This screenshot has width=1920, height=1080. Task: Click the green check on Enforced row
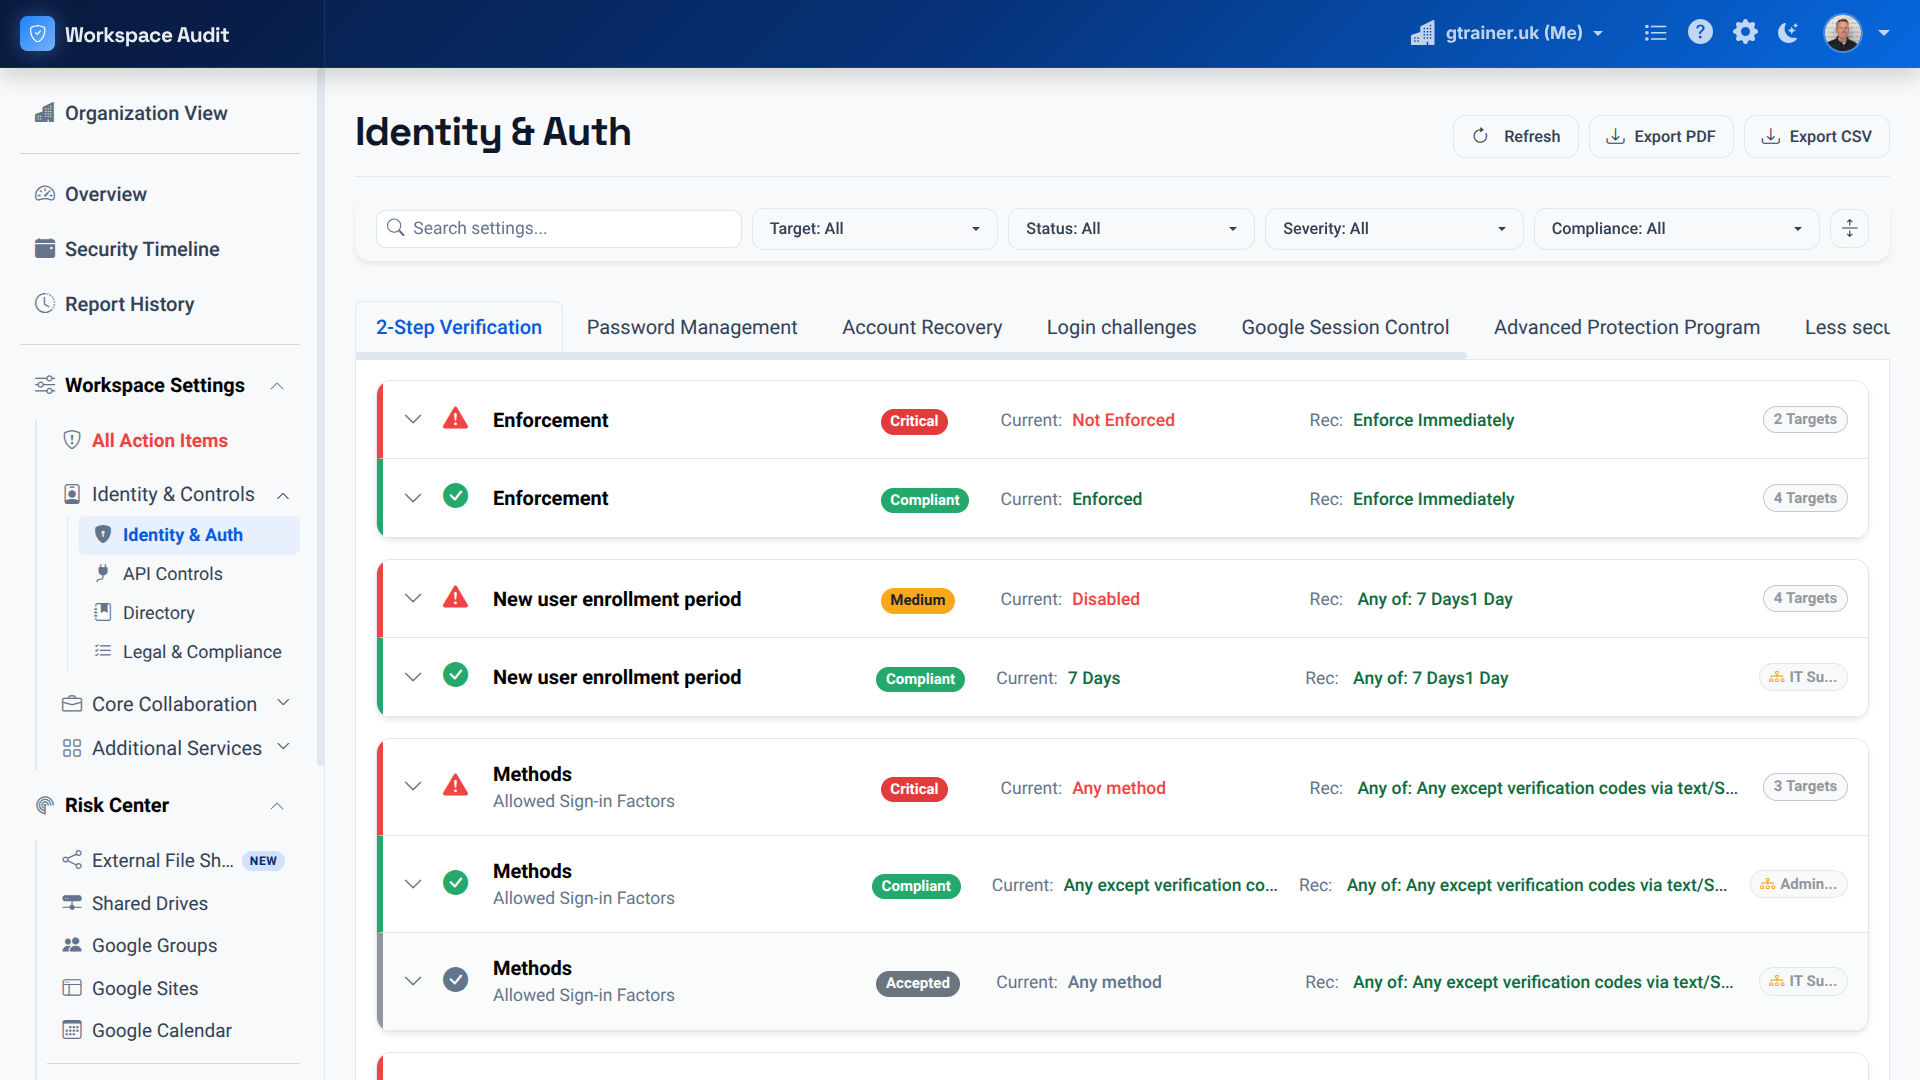pos(455,496)
